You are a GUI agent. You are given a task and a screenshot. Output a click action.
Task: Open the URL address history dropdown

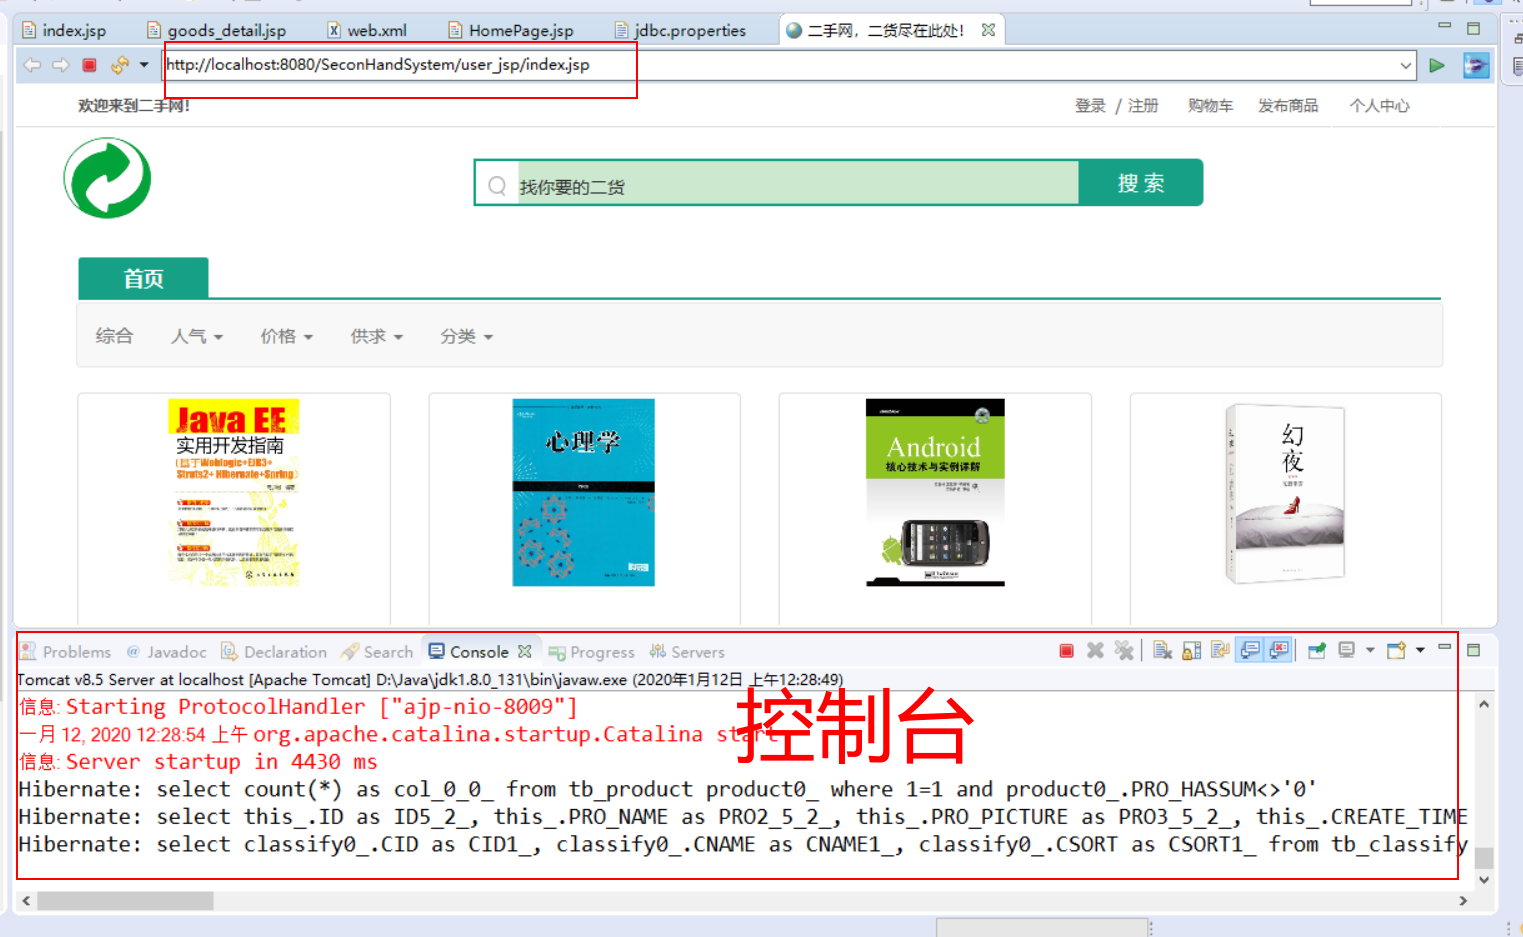tap(1404, 64)
